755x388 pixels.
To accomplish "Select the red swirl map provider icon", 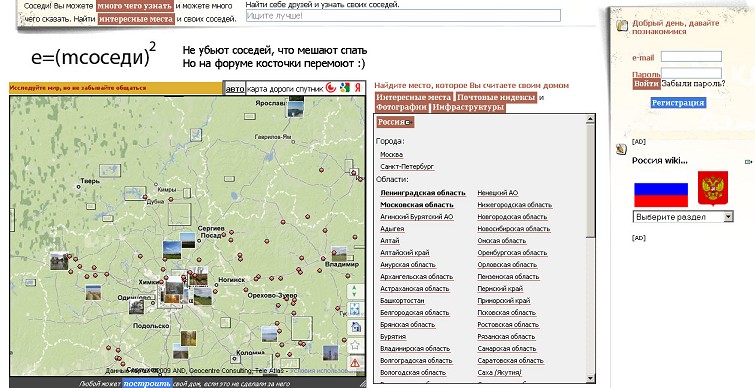I will [331, 88].
